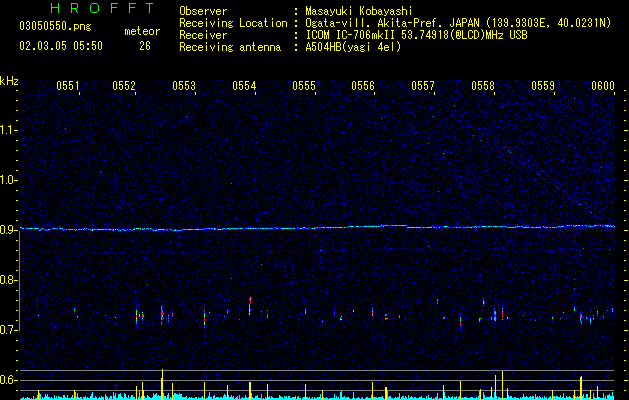Click the 0554 time axis label
This screenshot has width=629, height=400.
coord(244,86)
